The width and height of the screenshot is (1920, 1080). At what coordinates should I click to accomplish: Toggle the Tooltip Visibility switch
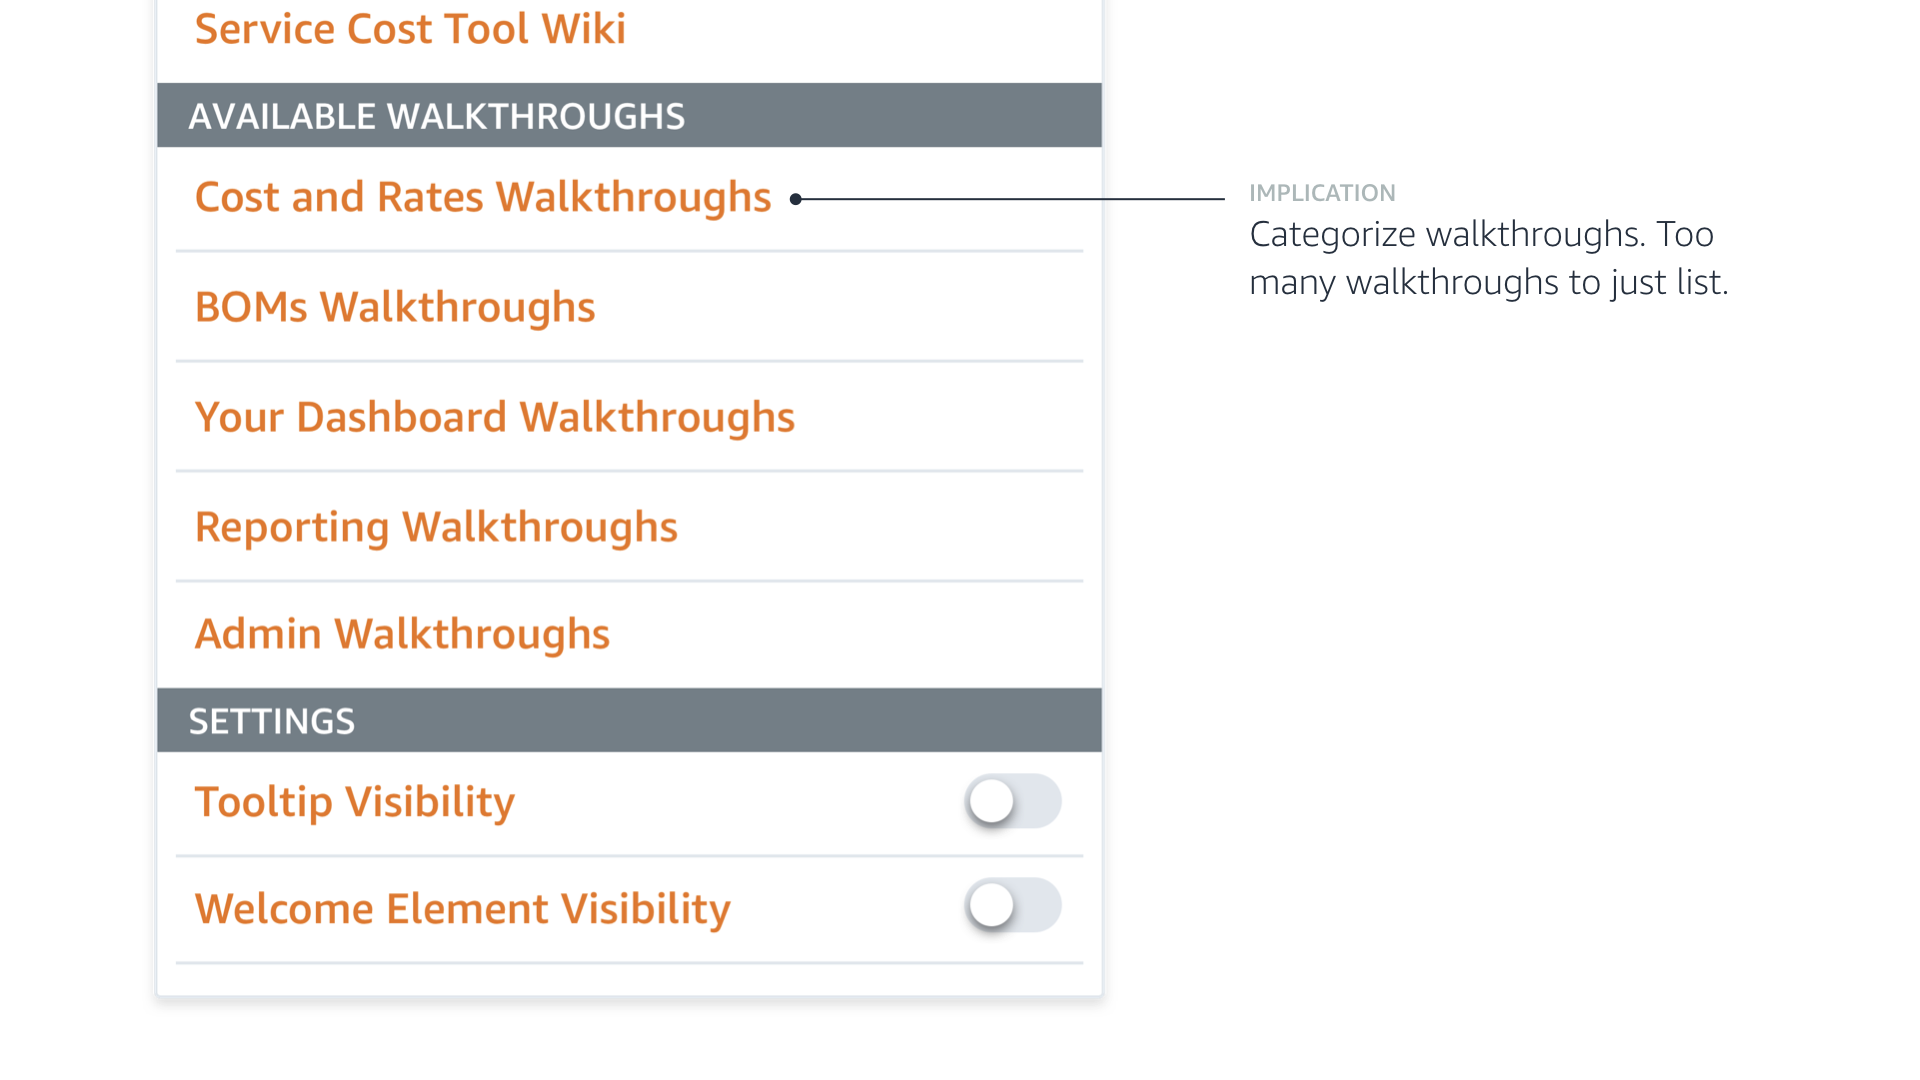click(x=1012, y=801)
